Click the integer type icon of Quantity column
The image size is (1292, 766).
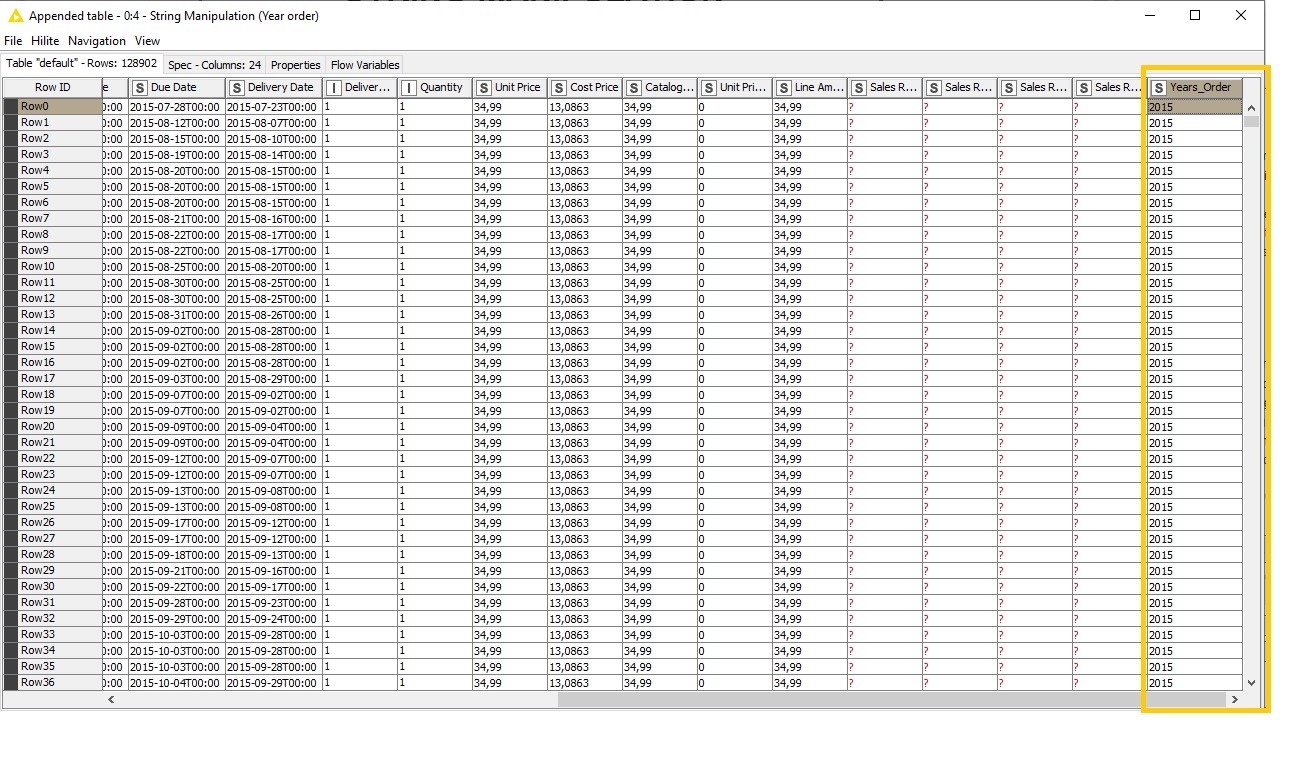(409, 88)
